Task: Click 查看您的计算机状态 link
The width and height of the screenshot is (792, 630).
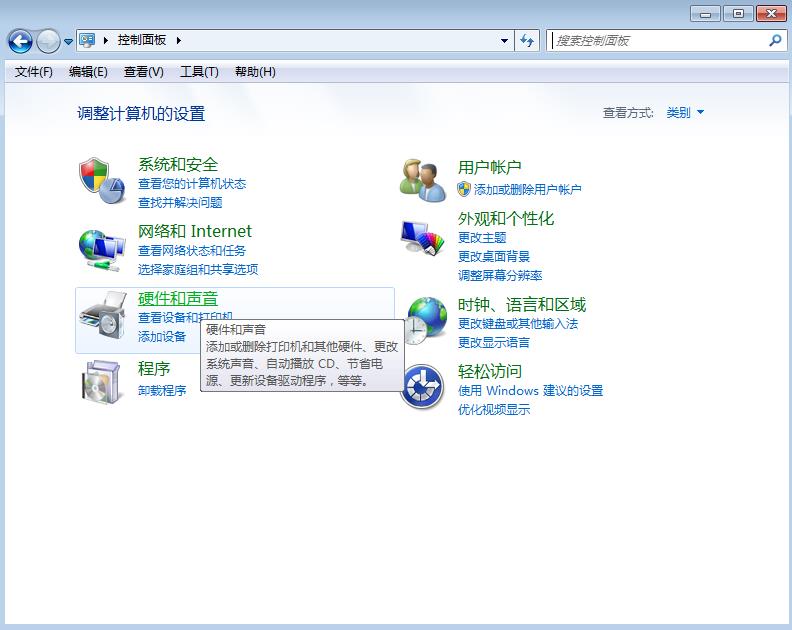Action: [192, 184]
